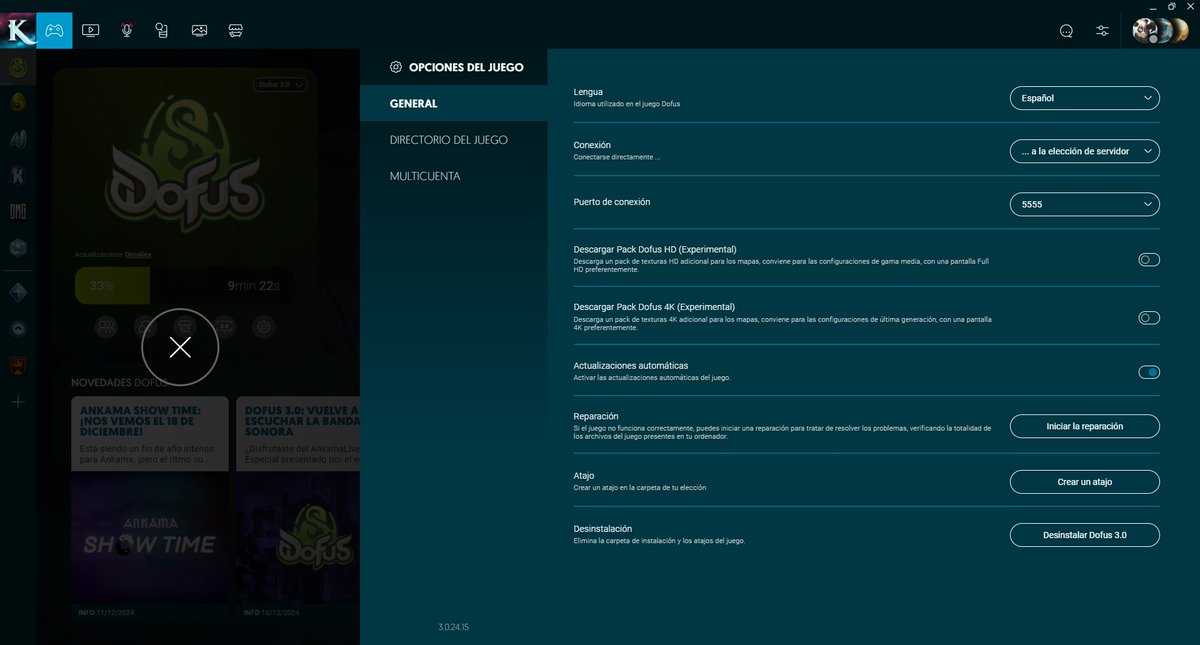The image size is (1200, 645).
Task: Enable Descargar Pack Dofus HD toggle
Action: point(1149,260)
